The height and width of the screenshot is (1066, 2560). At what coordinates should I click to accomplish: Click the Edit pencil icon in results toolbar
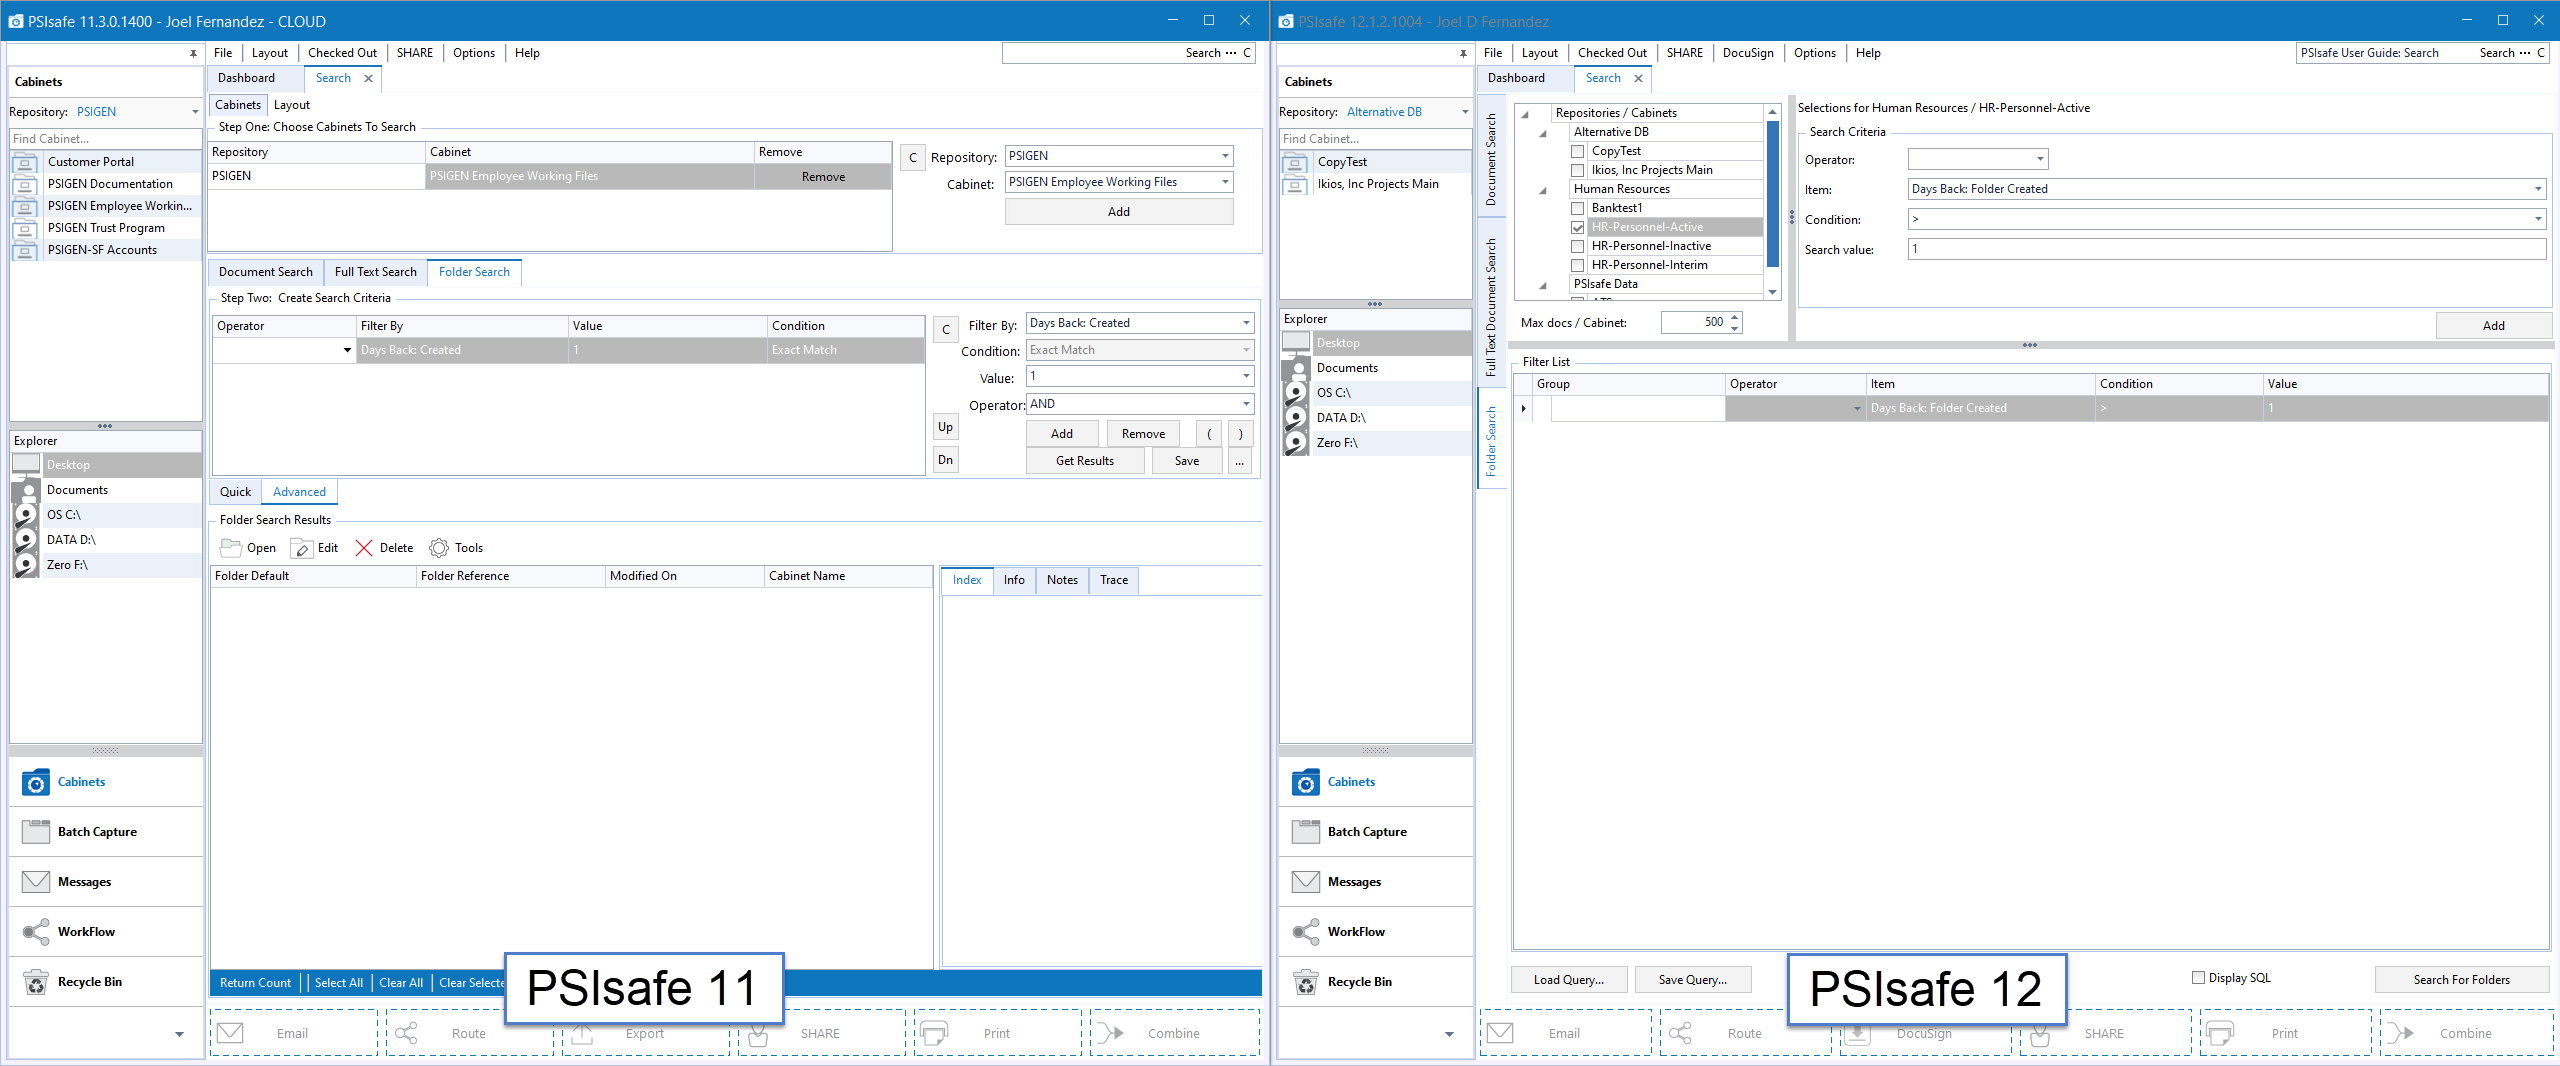[x=301, y=548]
